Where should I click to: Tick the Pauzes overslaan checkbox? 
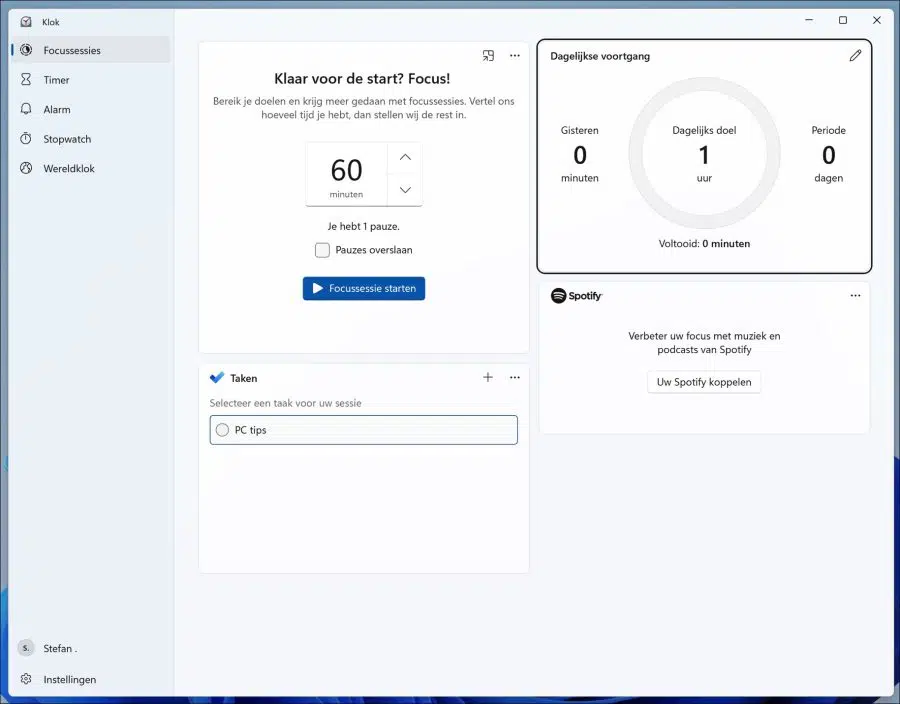click(323, 250)
